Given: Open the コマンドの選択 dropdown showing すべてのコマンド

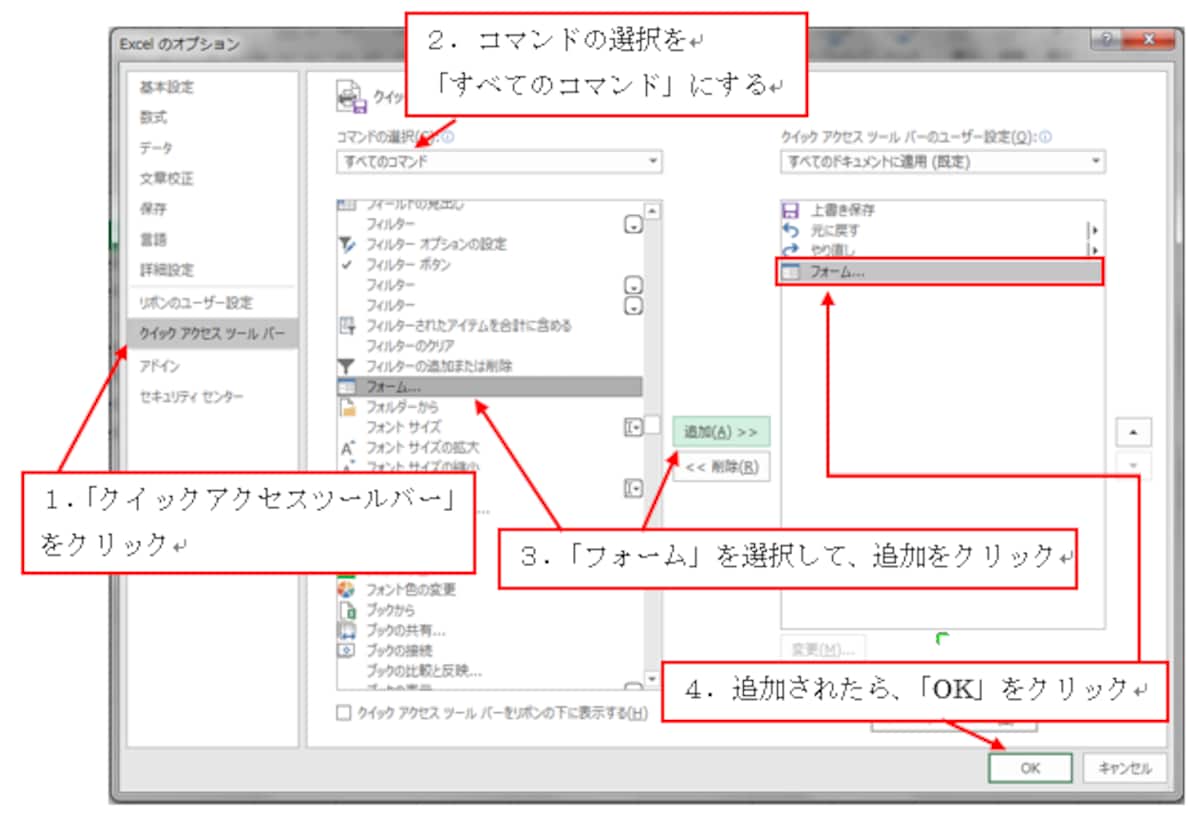Looking at the screenshot, I should tap(499, 161).
